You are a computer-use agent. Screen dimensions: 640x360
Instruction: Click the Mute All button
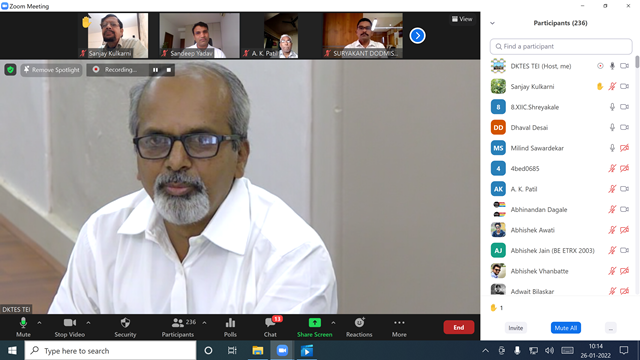(566, 328)
